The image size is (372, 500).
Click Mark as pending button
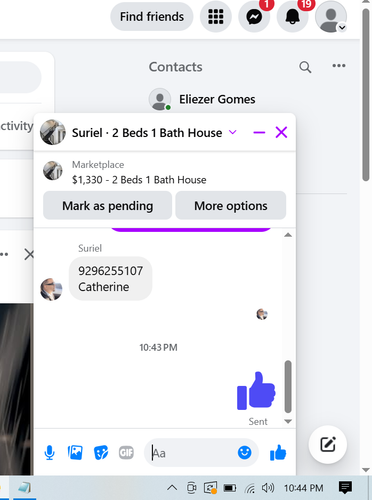coord(107,206)
